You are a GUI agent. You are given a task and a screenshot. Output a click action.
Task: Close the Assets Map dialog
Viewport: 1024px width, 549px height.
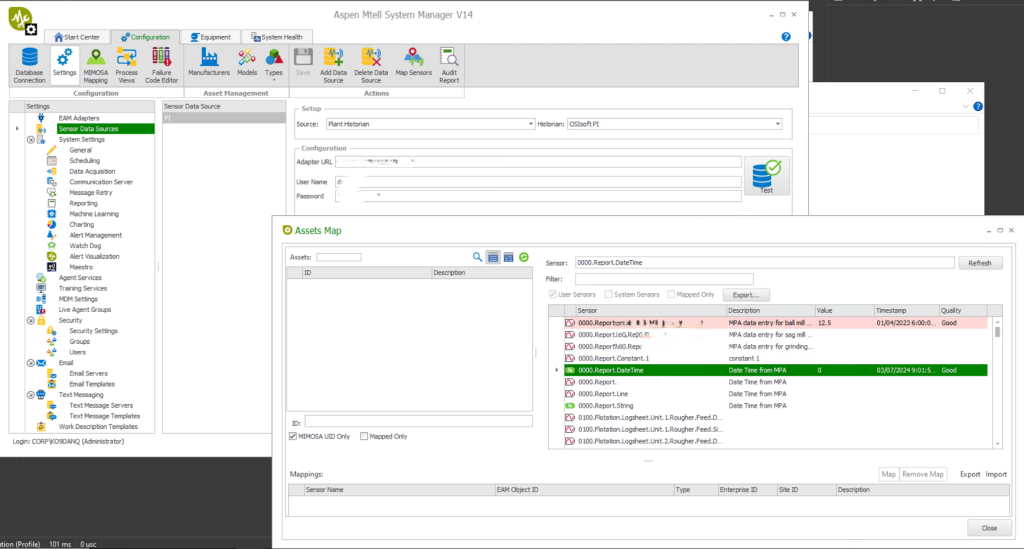pyautogui.click(x=989, y=528)
